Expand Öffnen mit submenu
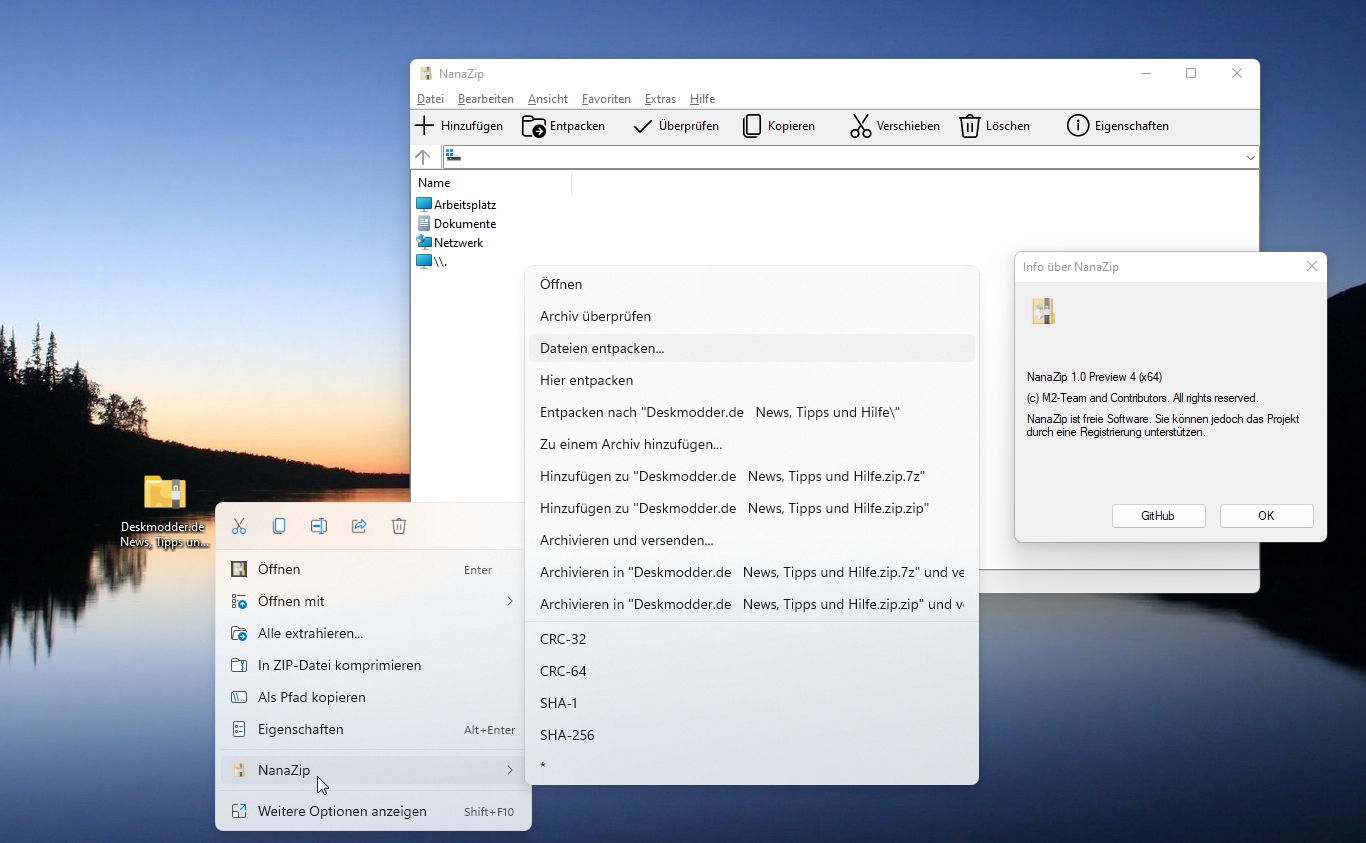The image size is (1366, 843). [509, 601]
